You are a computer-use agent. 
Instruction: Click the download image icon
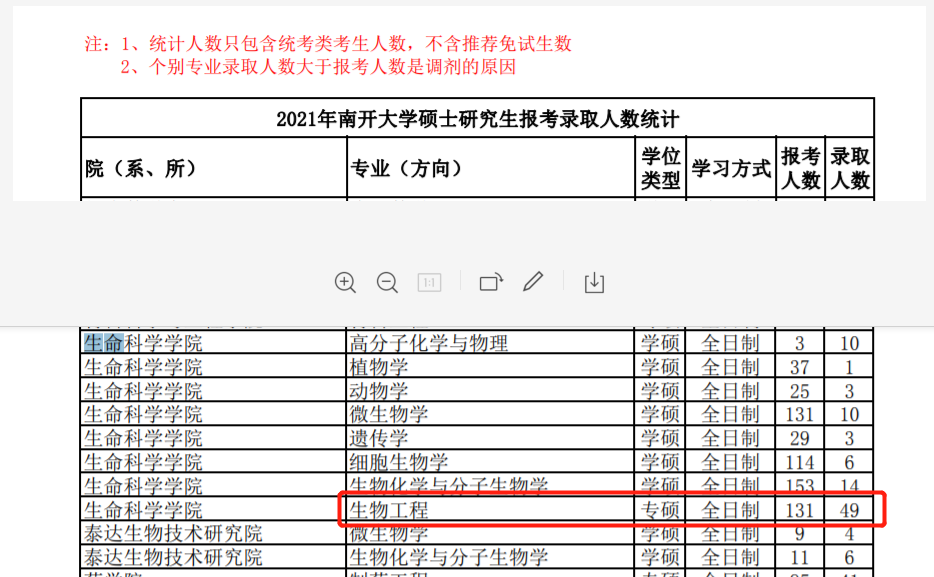click(594, 283)
